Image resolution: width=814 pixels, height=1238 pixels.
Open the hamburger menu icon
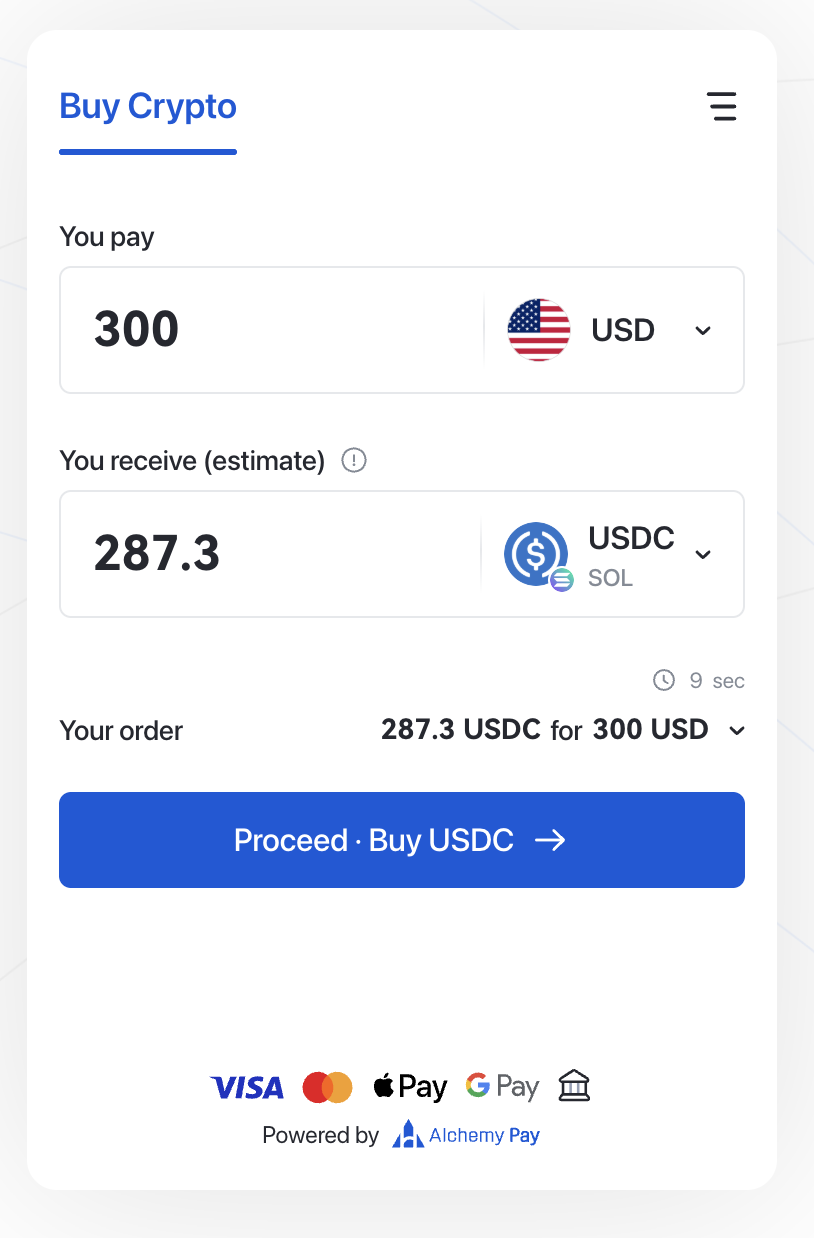[721, 106]
